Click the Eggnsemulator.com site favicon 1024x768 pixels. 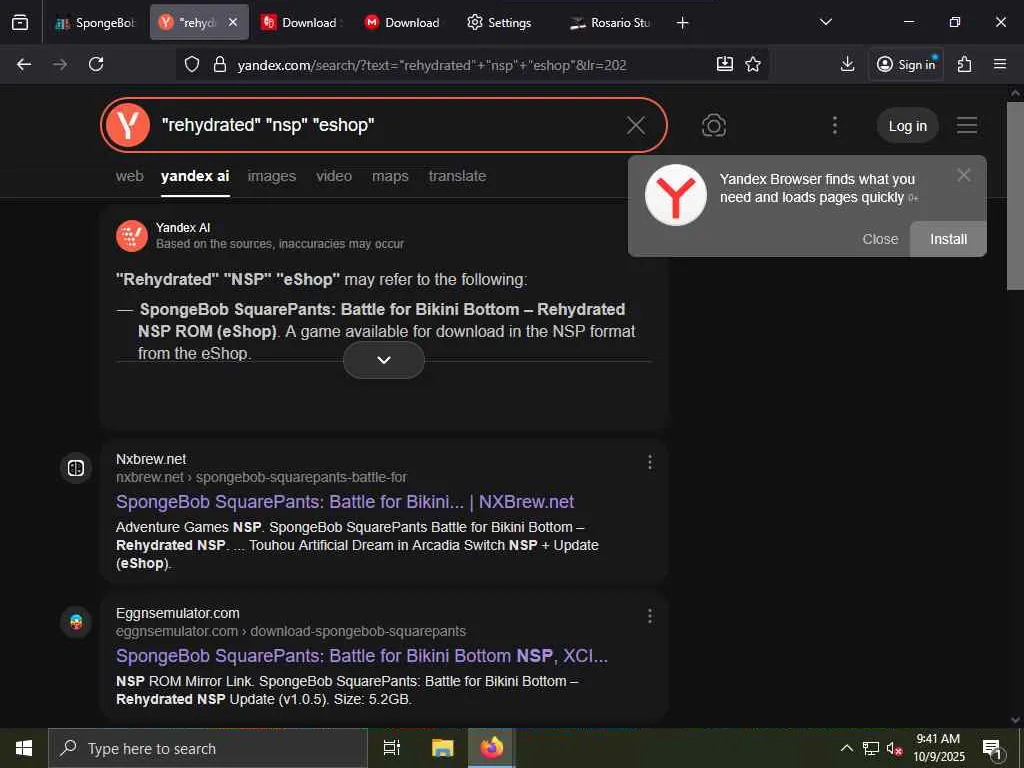[76, 622]
